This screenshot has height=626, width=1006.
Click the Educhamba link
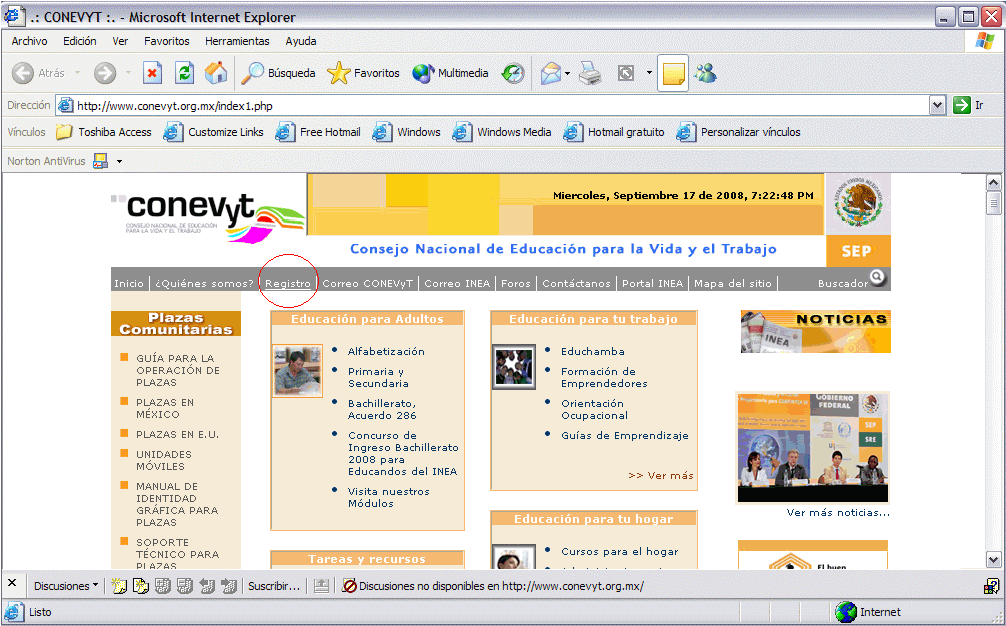coord(592,352)
